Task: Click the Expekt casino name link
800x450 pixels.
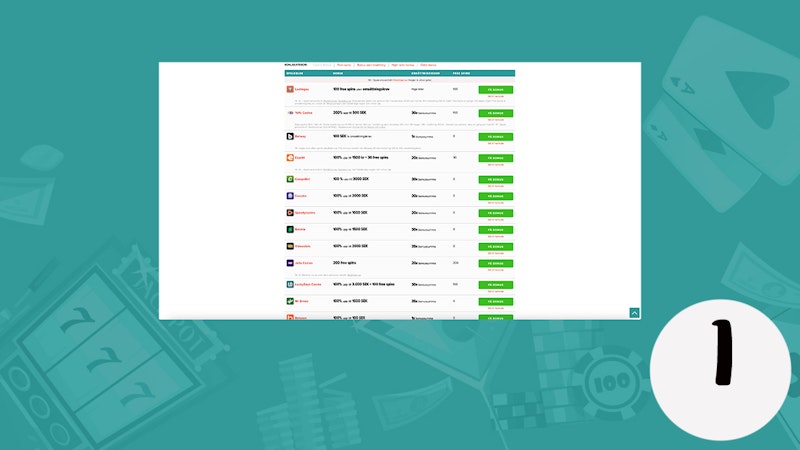Action: click(301, 157)
